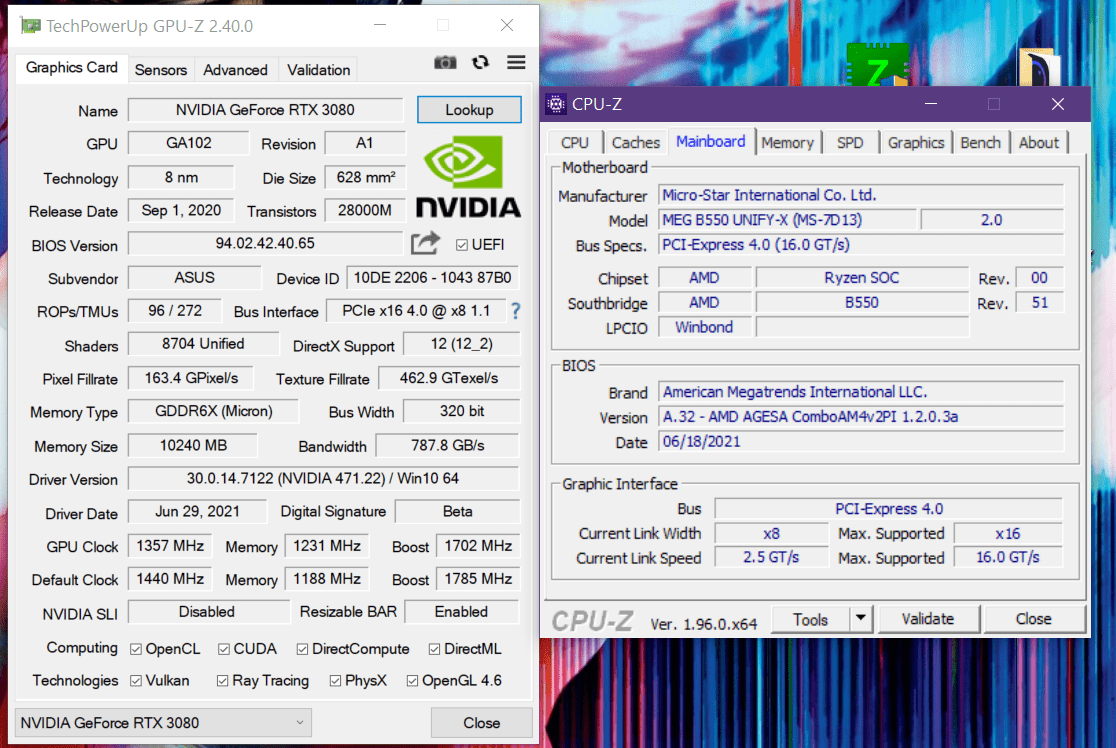
Task: Click the Resizable BAR Enabled field
Action: coord(461,611)
